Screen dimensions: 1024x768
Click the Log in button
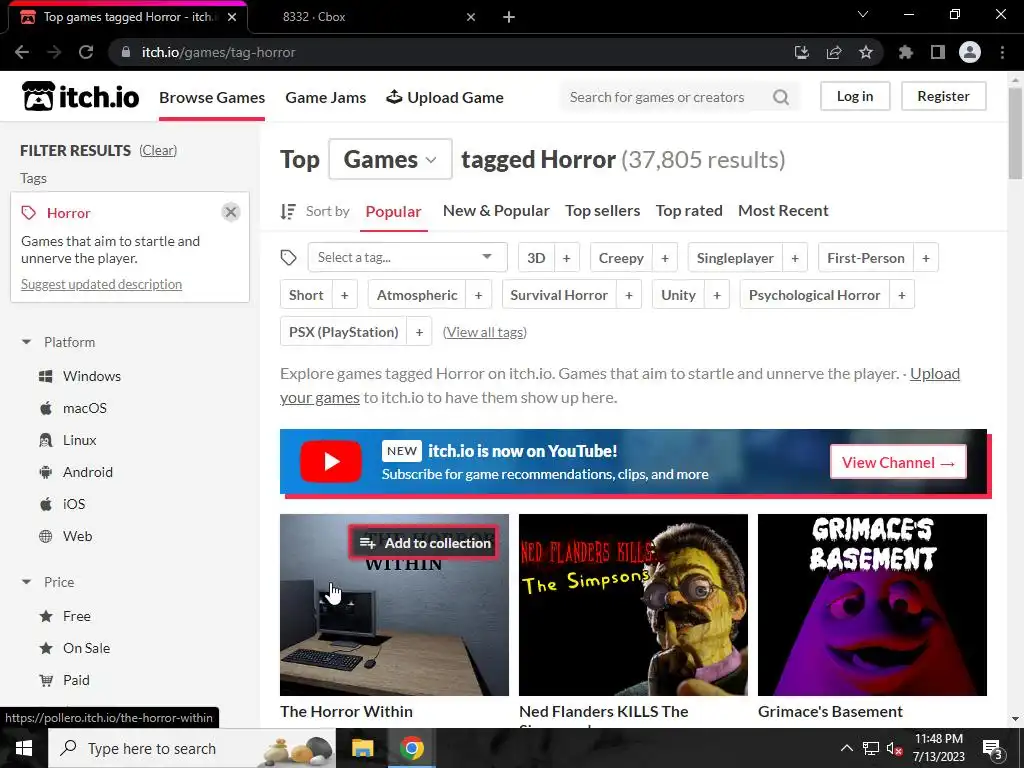pyautogui.click(x=855, y=96)
